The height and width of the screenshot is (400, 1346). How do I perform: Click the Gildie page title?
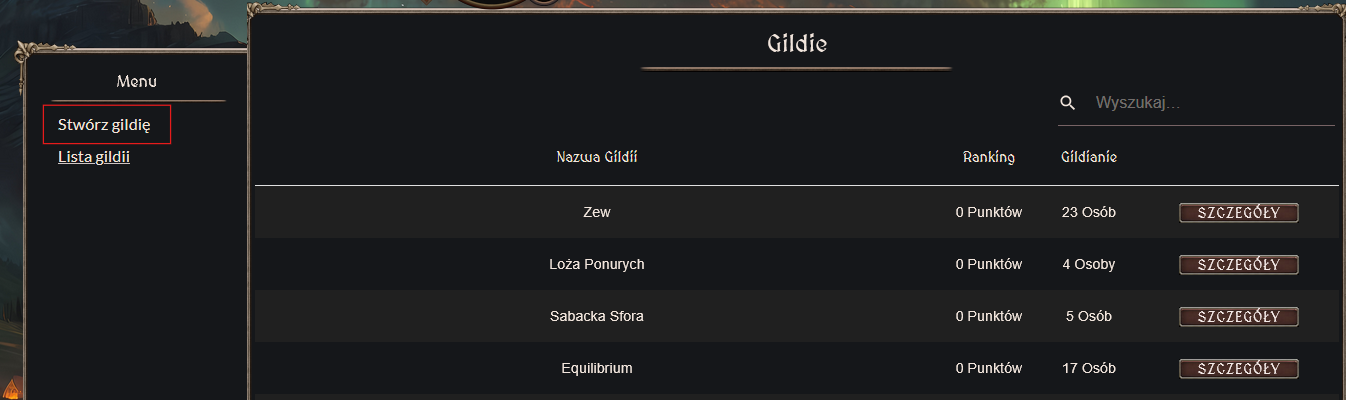pyautogui.click(x=797, y=44)
